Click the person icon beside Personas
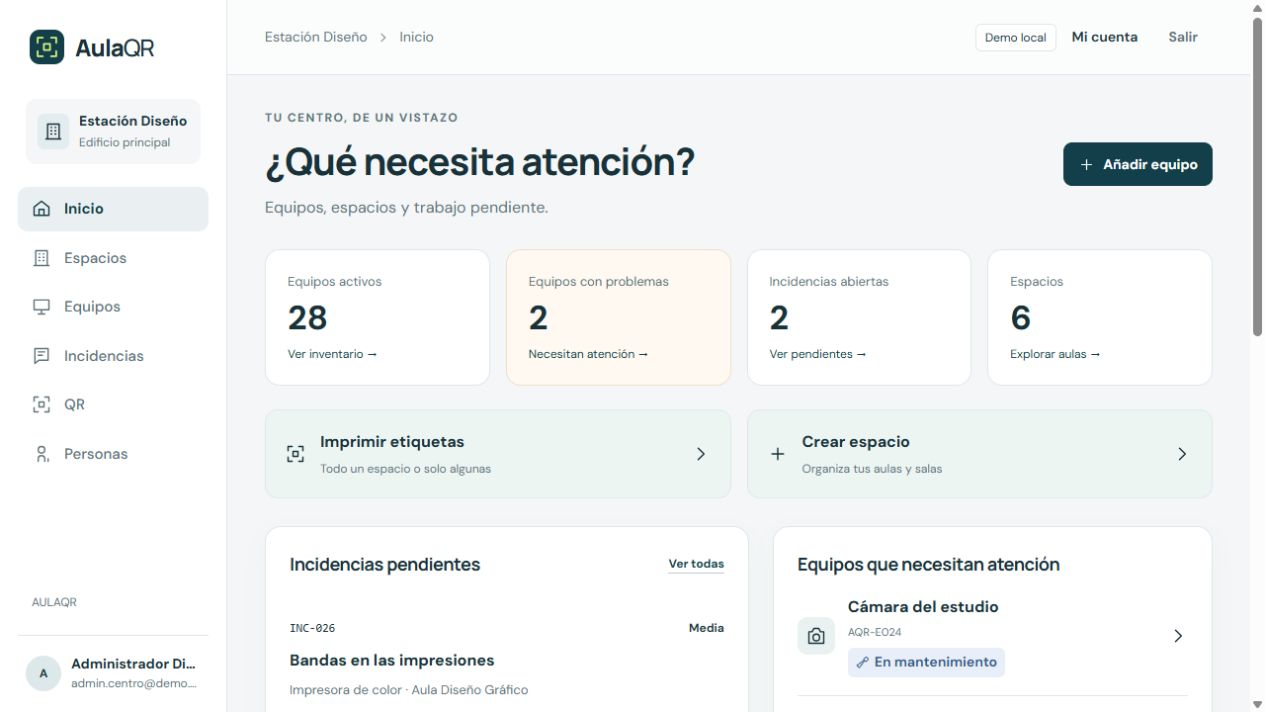The height and width of the screenshot is (712, 1265). click(x=41, y=454)
